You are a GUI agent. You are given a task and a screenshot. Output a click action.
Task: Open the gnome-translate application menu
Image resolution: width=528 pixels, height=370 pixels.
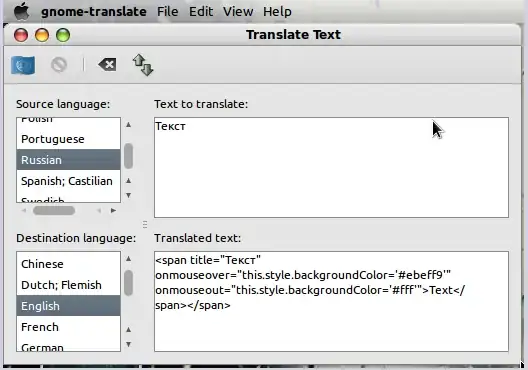(94, 12)
